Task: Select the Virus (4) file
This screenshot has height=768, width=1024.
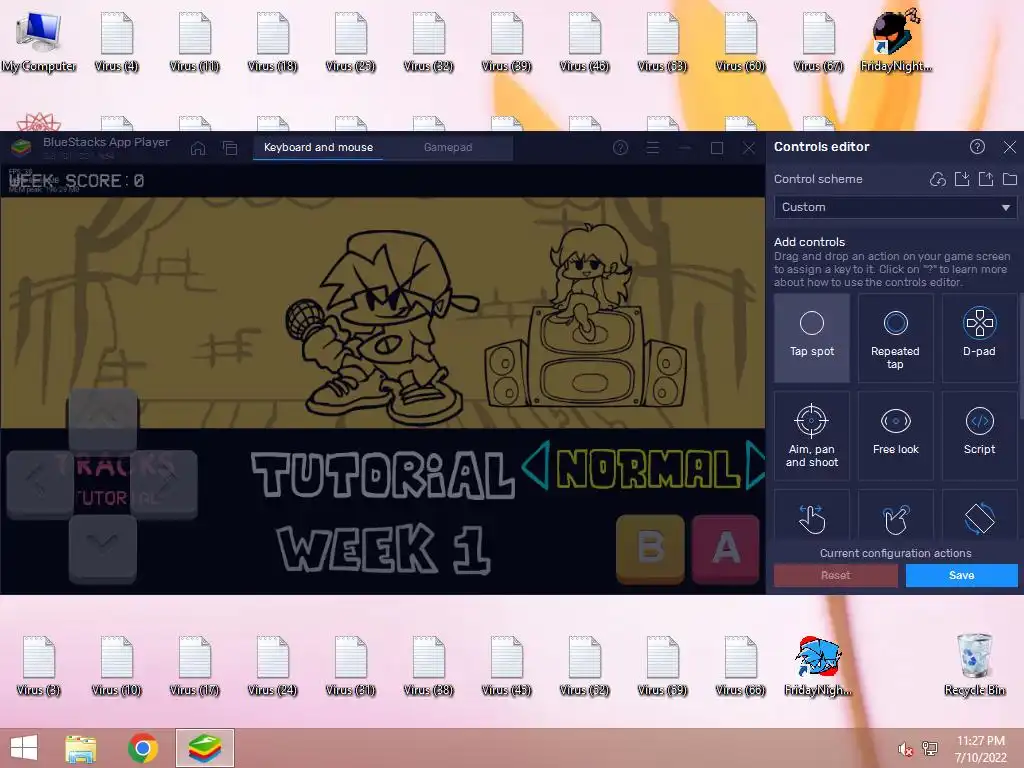Action: pos(116,42)
